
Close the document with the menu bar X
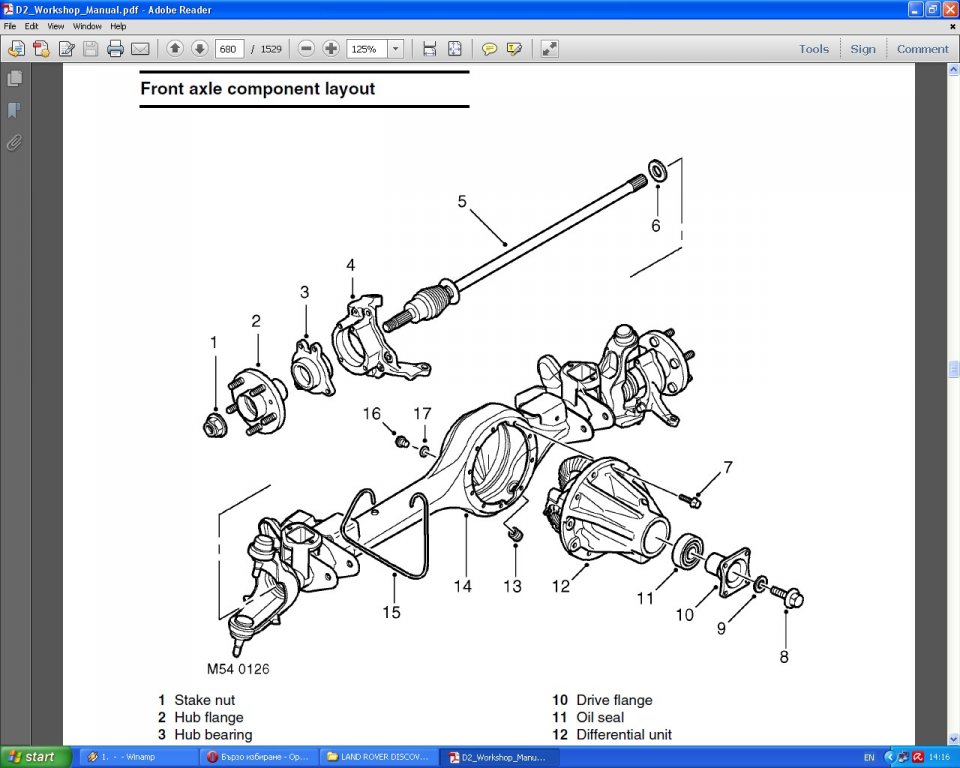[x=952, y=26]
